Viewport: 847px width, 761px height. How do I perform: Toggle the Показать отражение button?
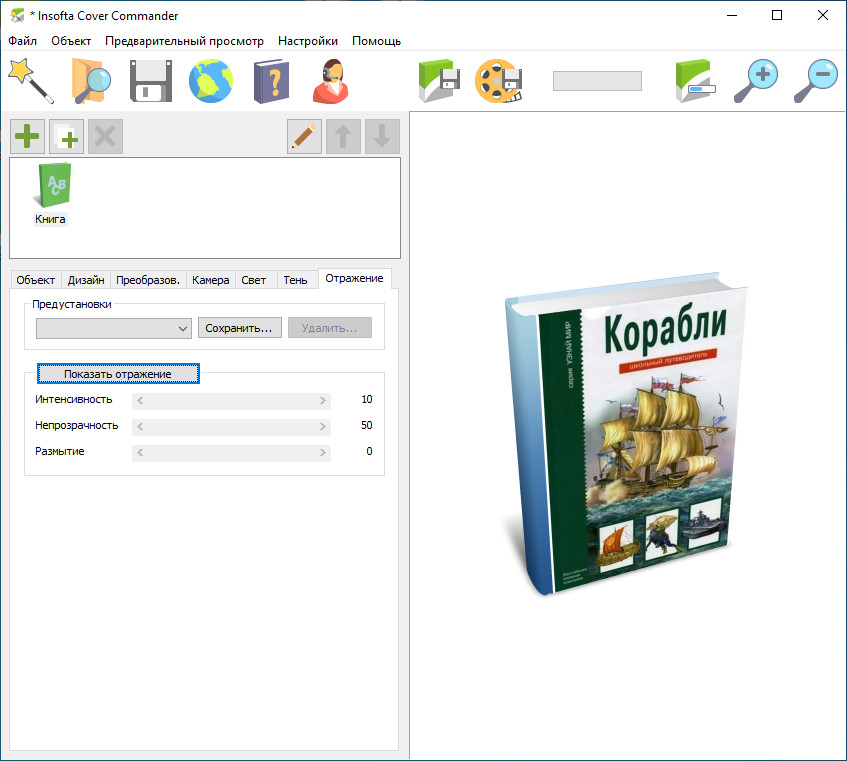[118, 374]
